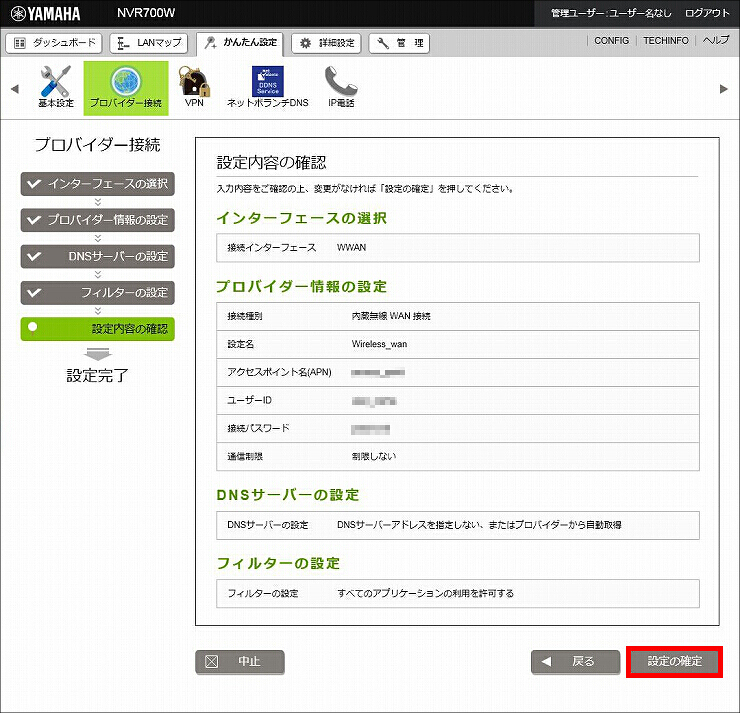
Task: Go to the プロバイダー情報の設定 step
Action: [x=98, y=220]
